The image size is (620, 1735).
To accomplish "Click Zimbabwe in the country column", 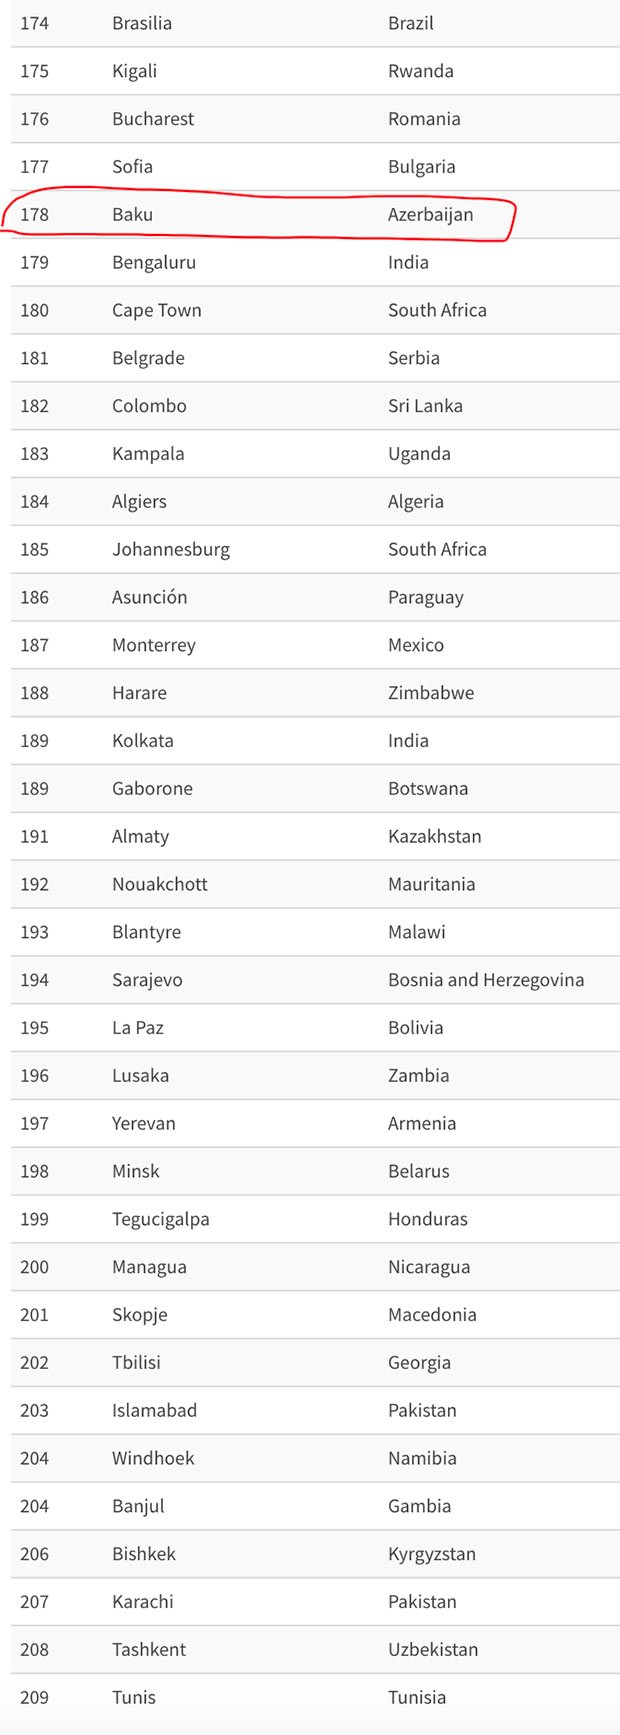I will pos(431,693).
